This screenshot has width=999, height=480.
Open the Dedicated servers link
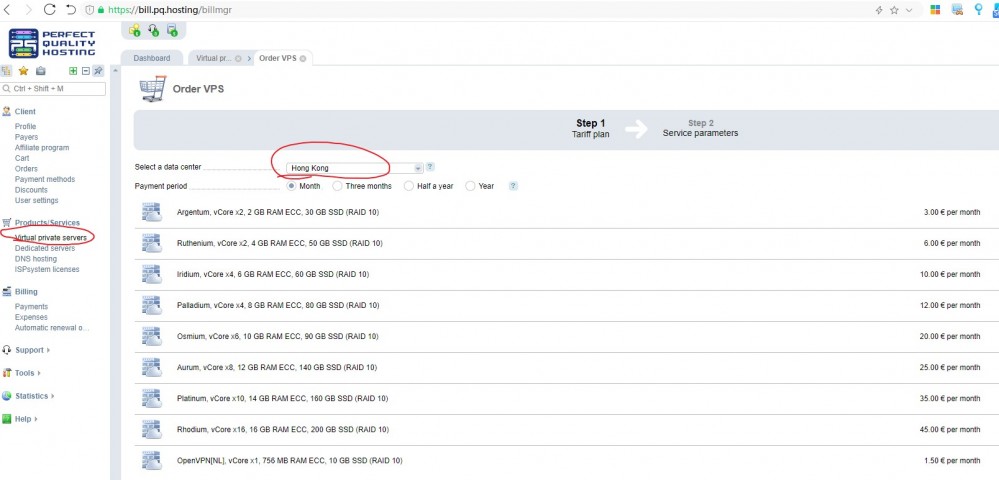point(47,248)
